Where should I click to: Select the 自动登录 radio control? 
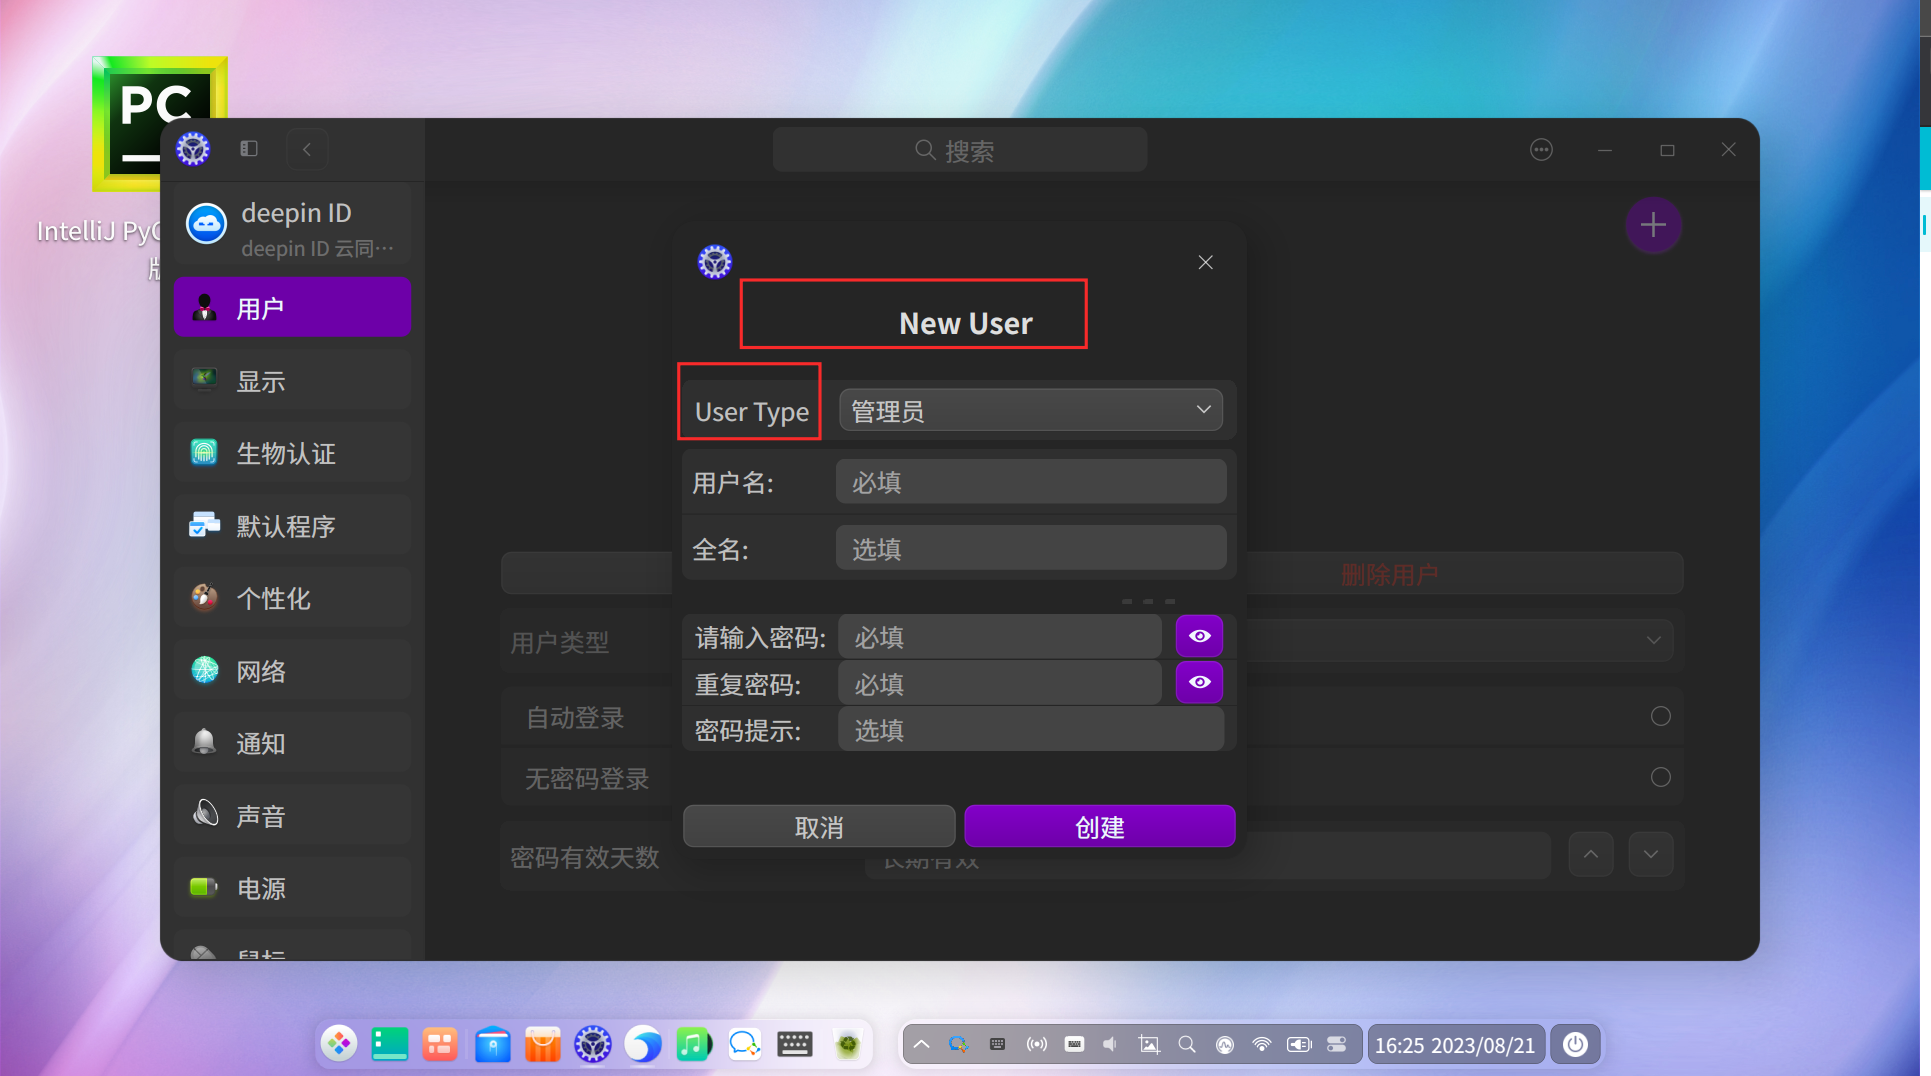[x=1661, y=716]
